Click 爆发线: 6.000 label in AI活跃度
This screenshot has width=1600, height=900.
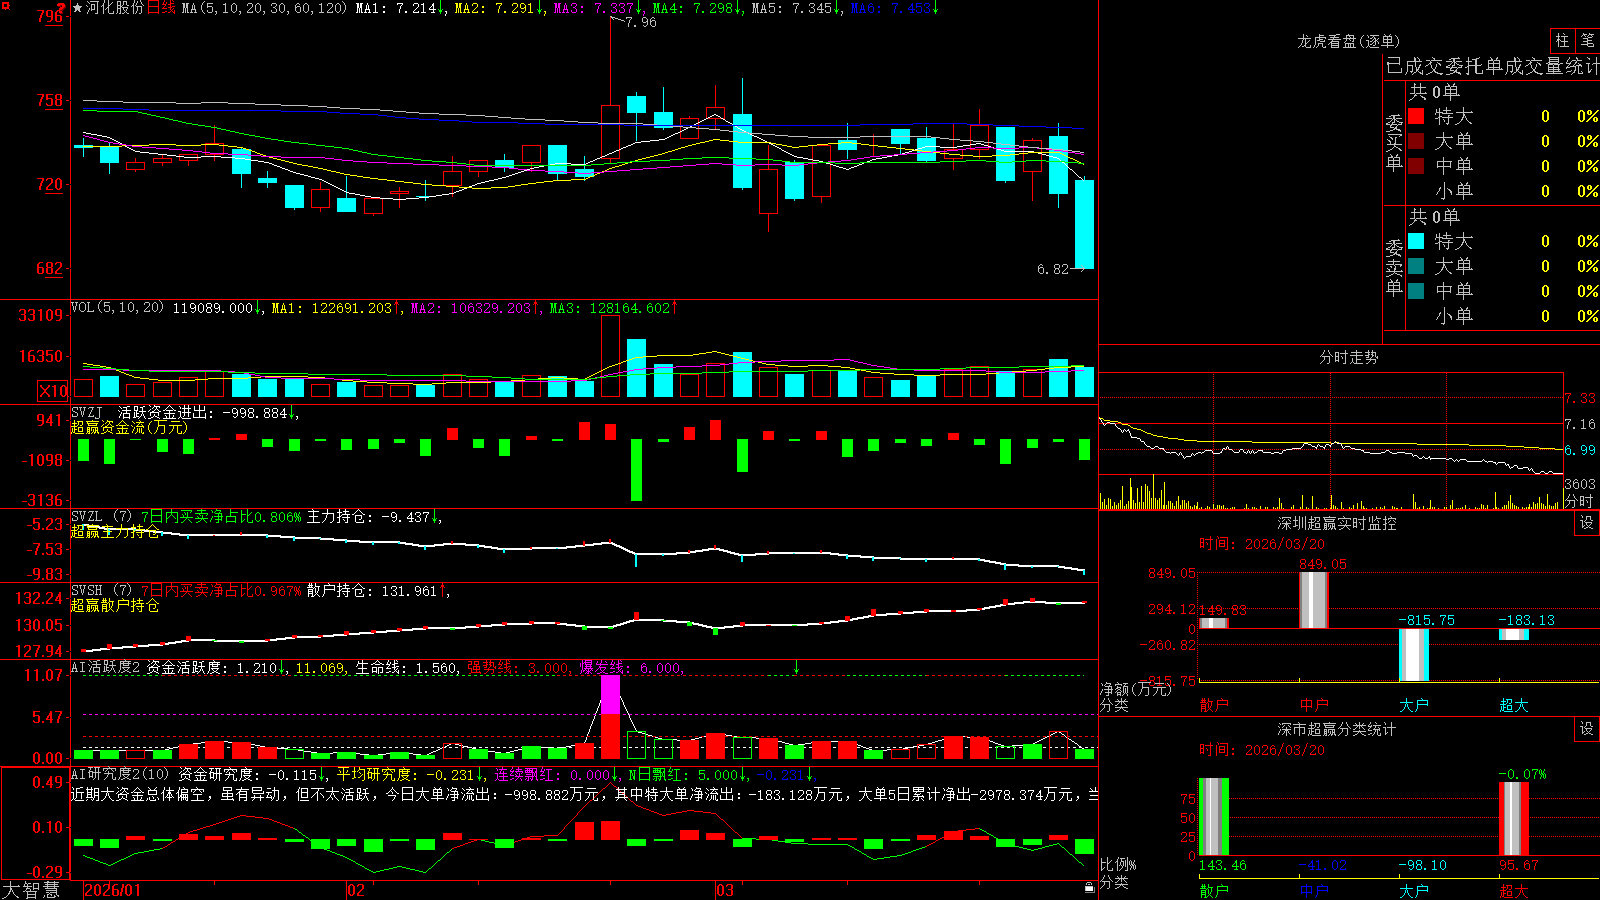click(x=630, y=667)
